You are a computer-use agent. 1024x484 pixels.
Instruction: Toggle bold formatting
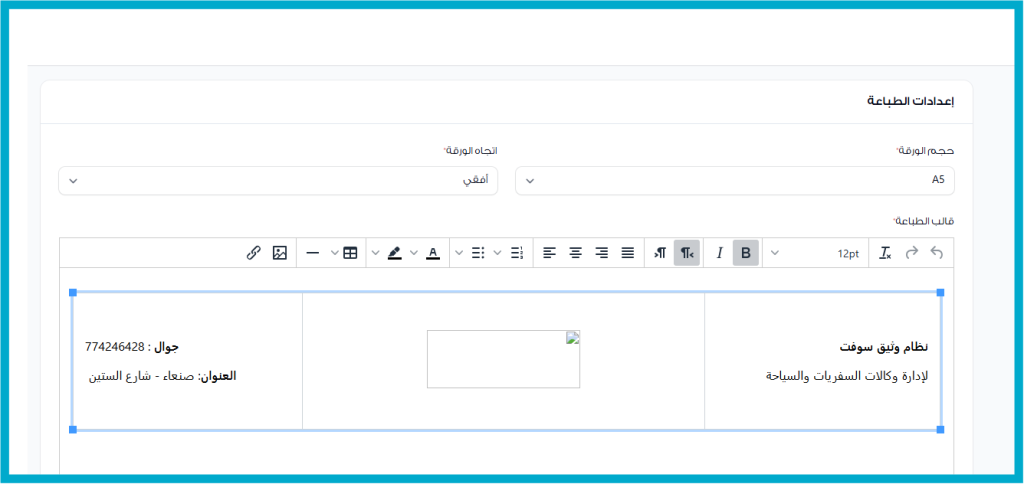tap(745, 253)
